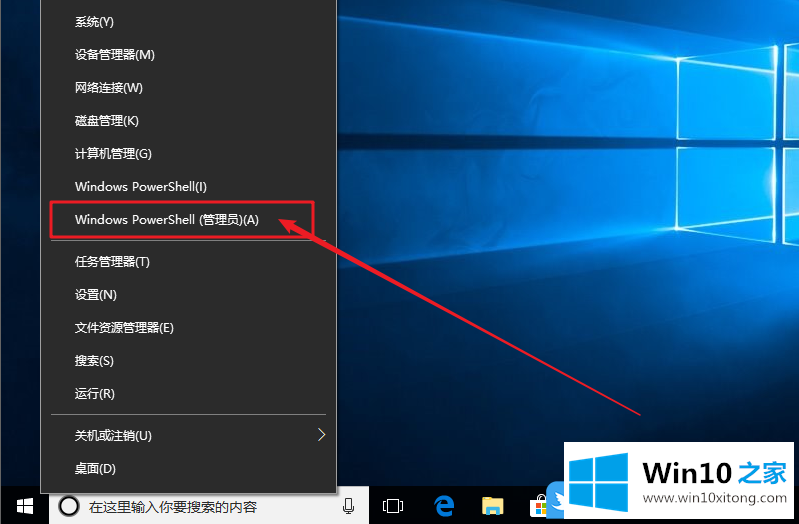Launch Windows PowerShell(I)
This screenshot has height=524, width=799.
(189, 187)
